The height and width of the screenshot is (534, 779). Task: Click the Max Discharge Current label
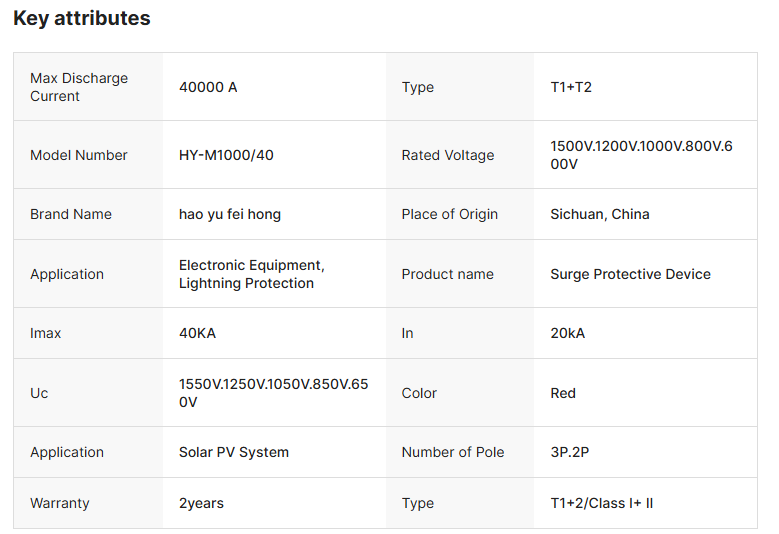coord(79,87)
